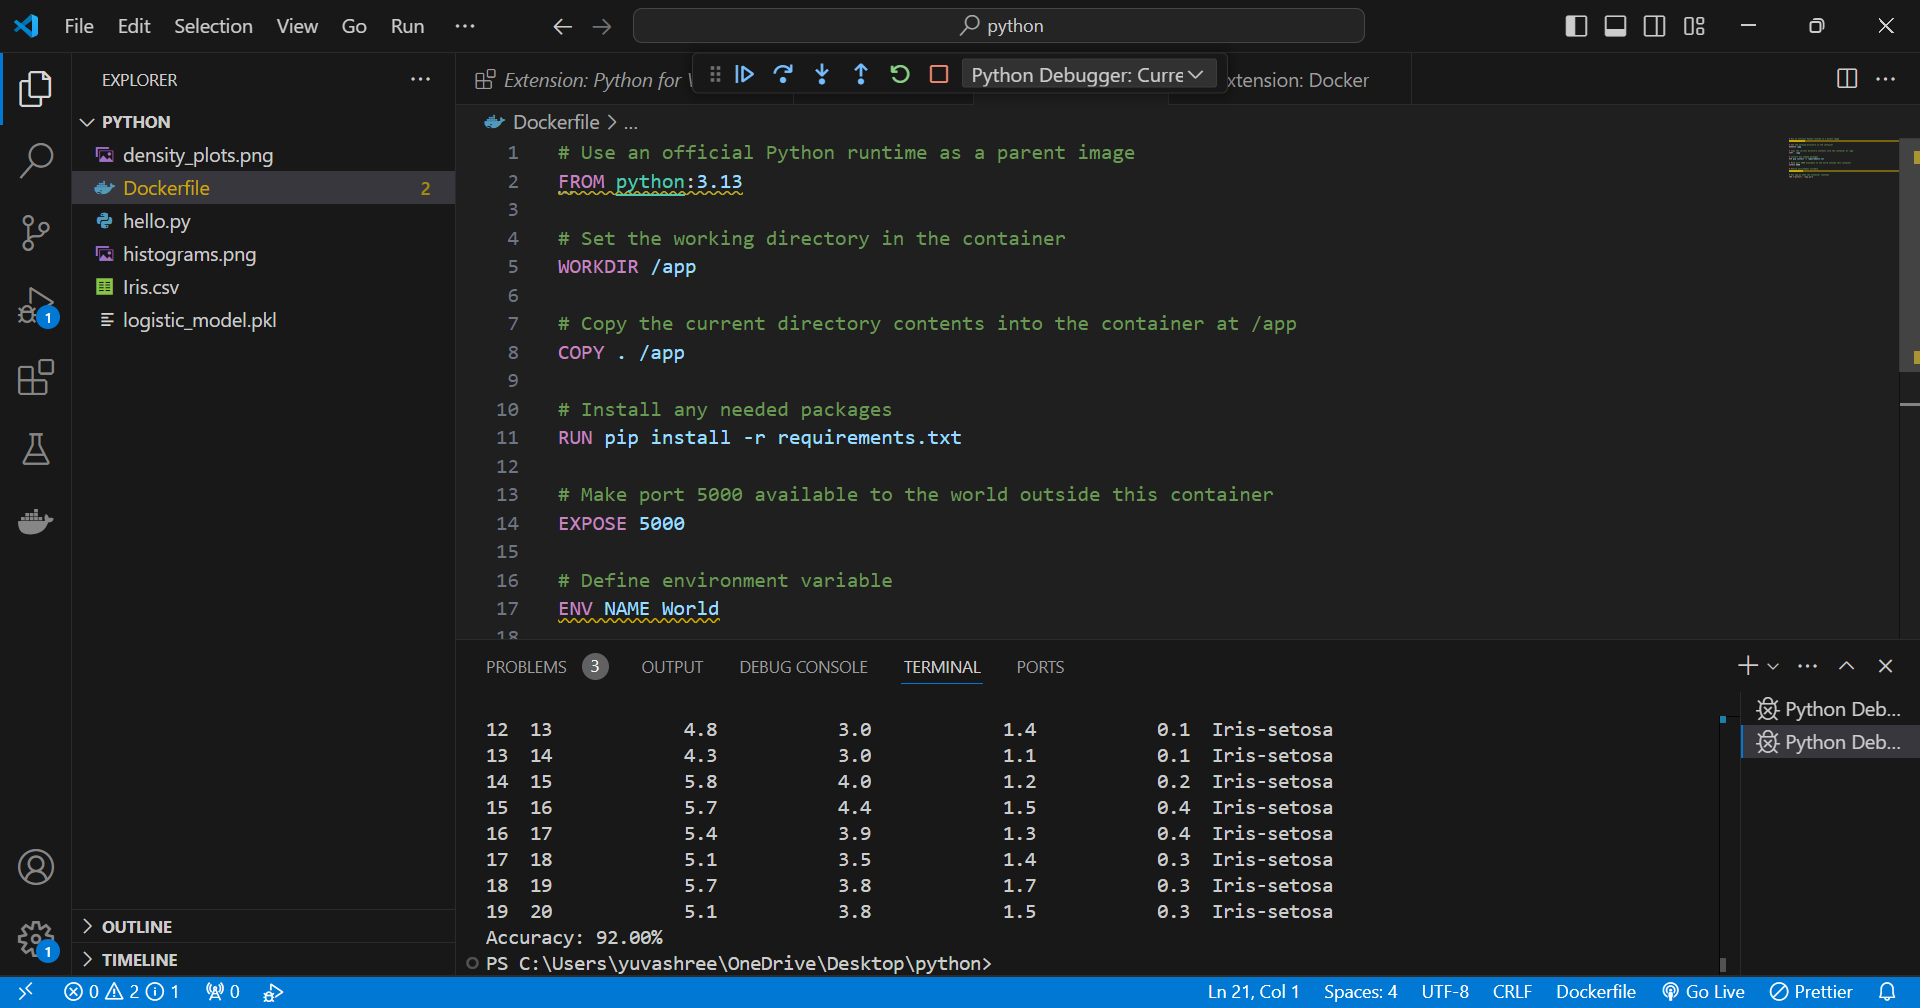Open the Accounts menu
Viewport: 1920px width, 1008px height.
click(x=36, y=867)
